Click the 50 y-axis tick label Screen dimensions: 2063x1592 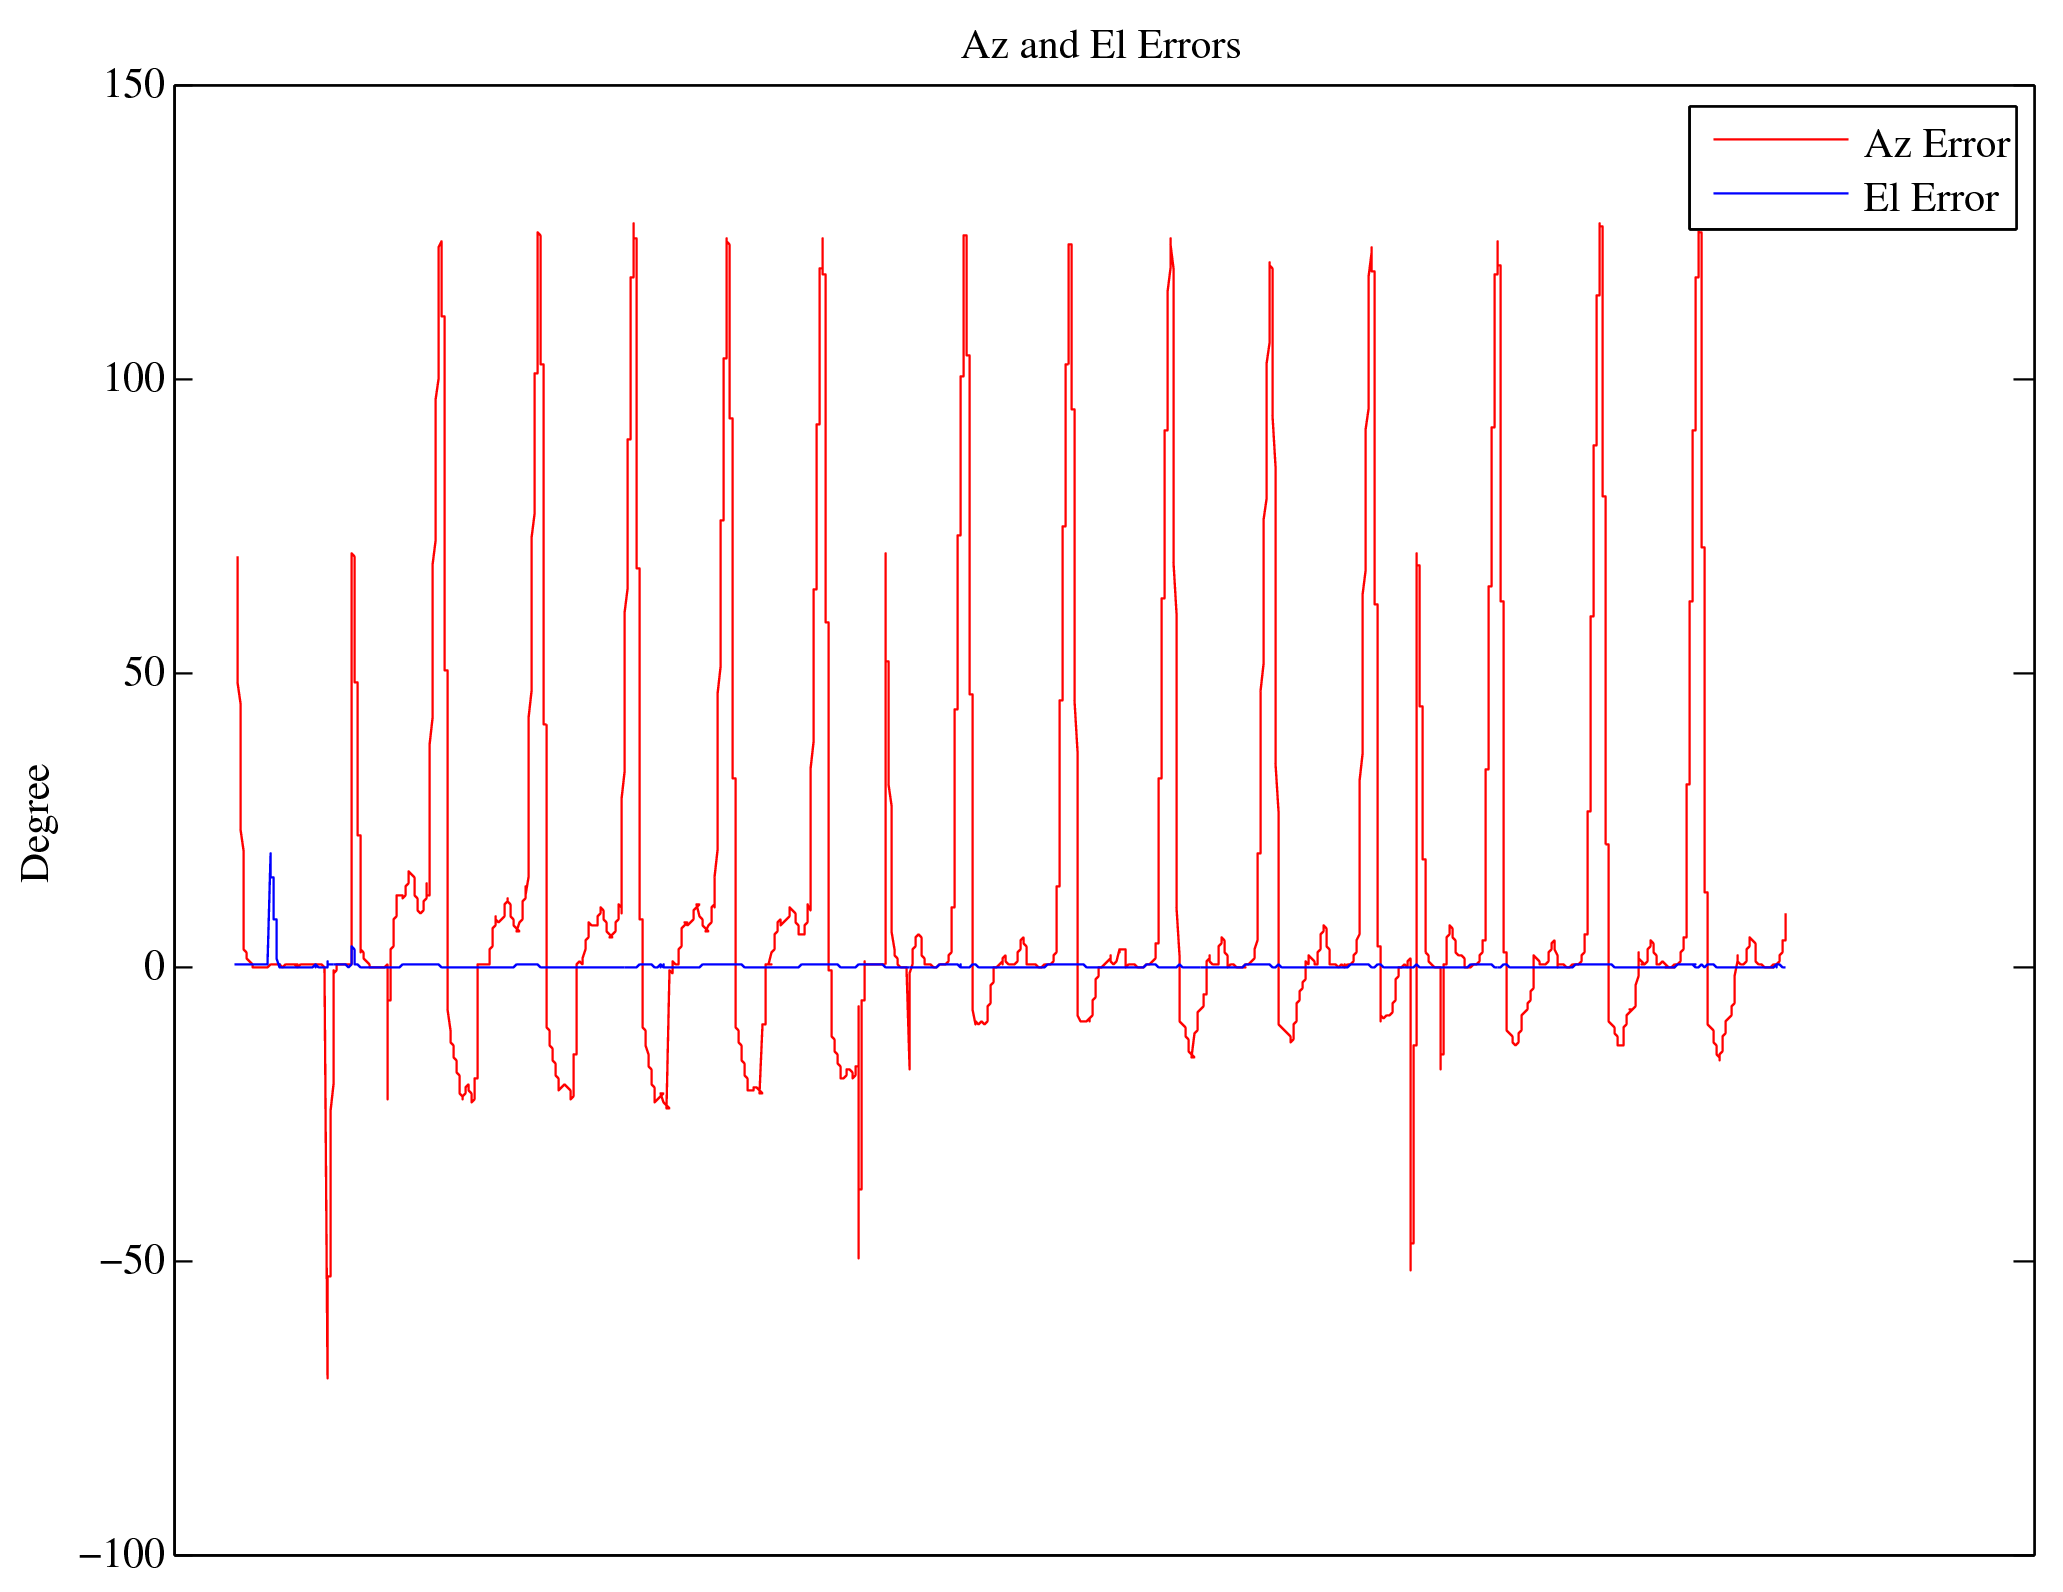pyautogui.click(x=144, y=673)
